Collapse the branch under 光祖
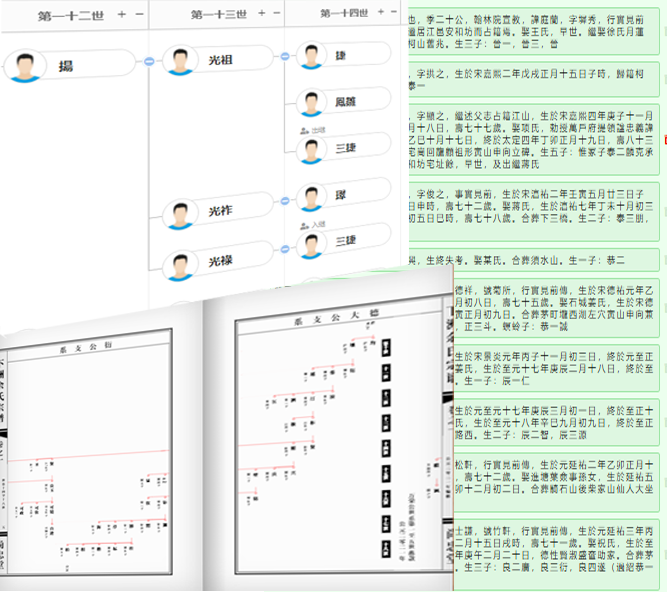 (x=287, y=57)
